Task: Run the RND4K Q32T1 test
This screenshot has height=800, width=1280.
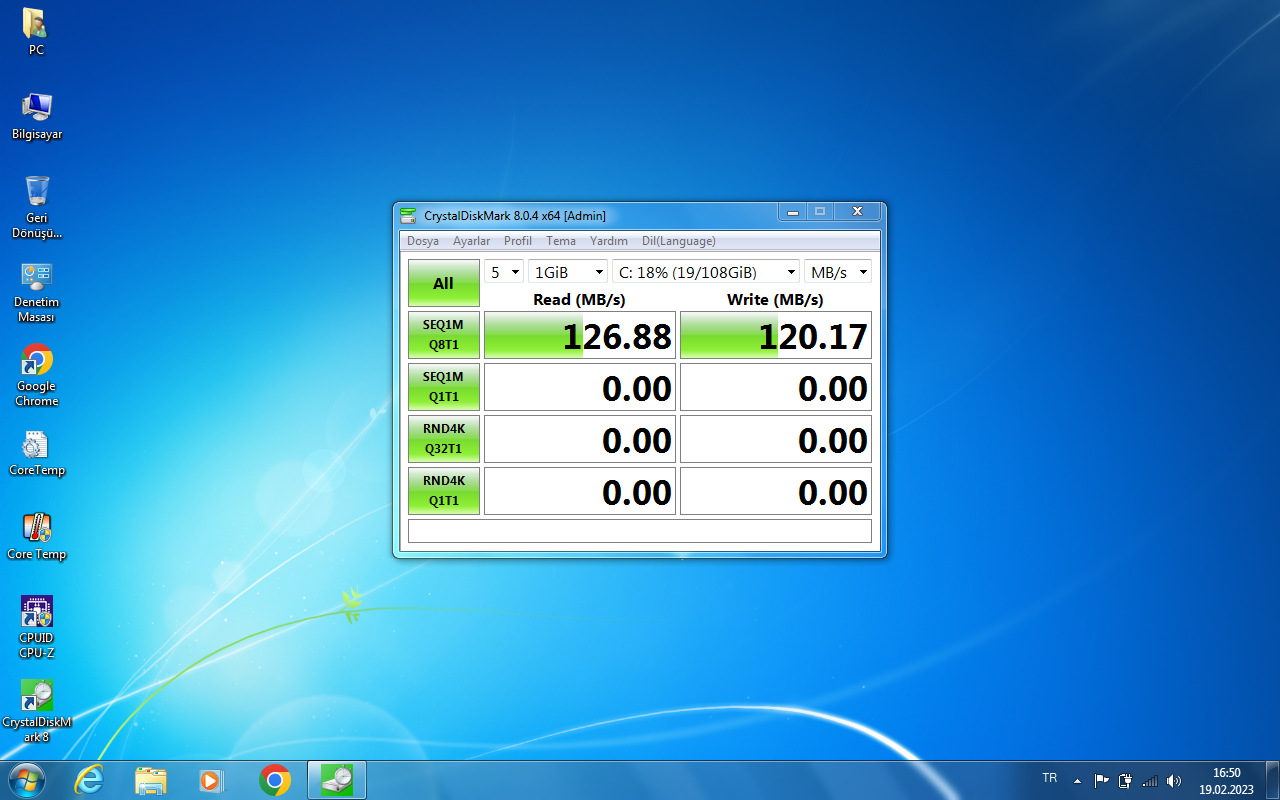Action: pos(444,439)
